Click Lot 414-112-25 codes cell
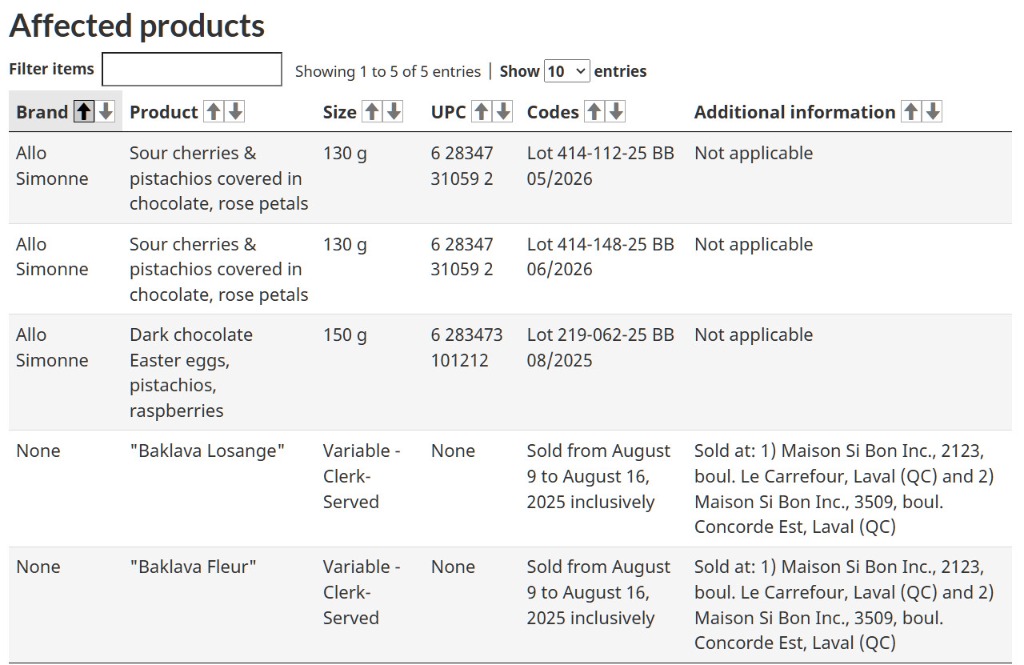 pyautogui.click(x=600, y=166)
